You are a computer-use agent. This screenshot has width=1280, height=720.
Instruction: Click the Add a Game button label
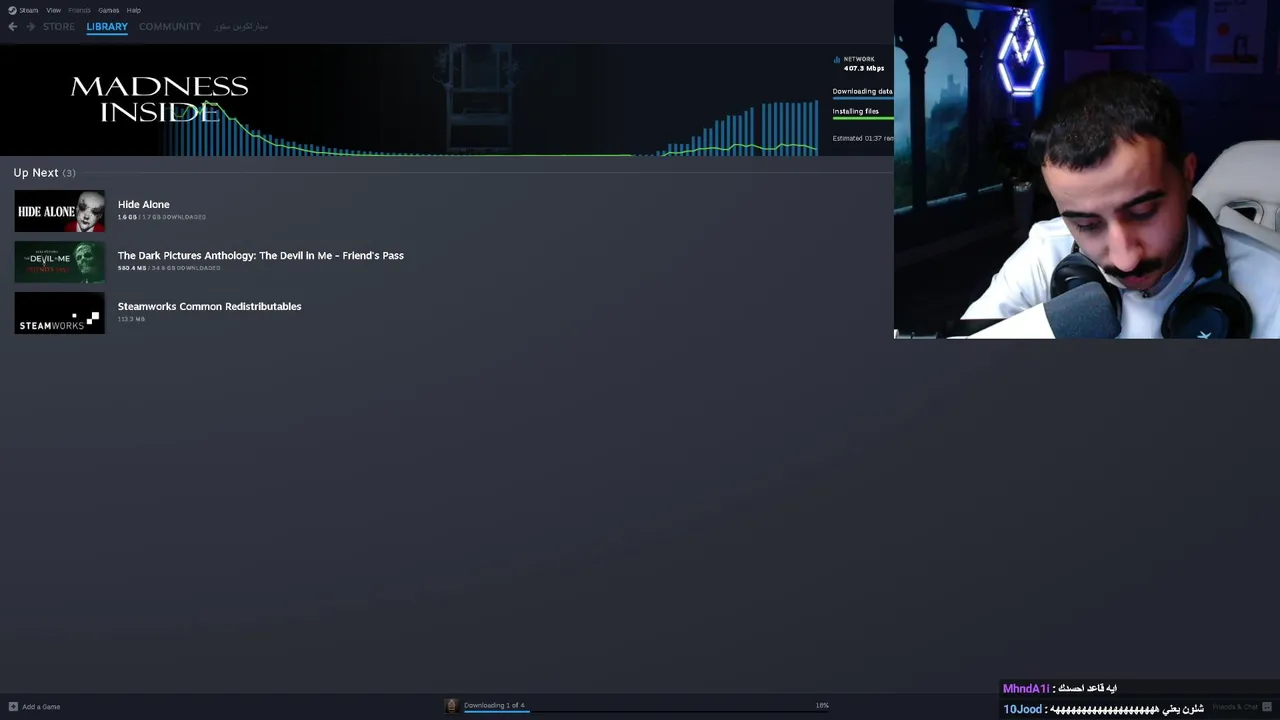(41, 707)
